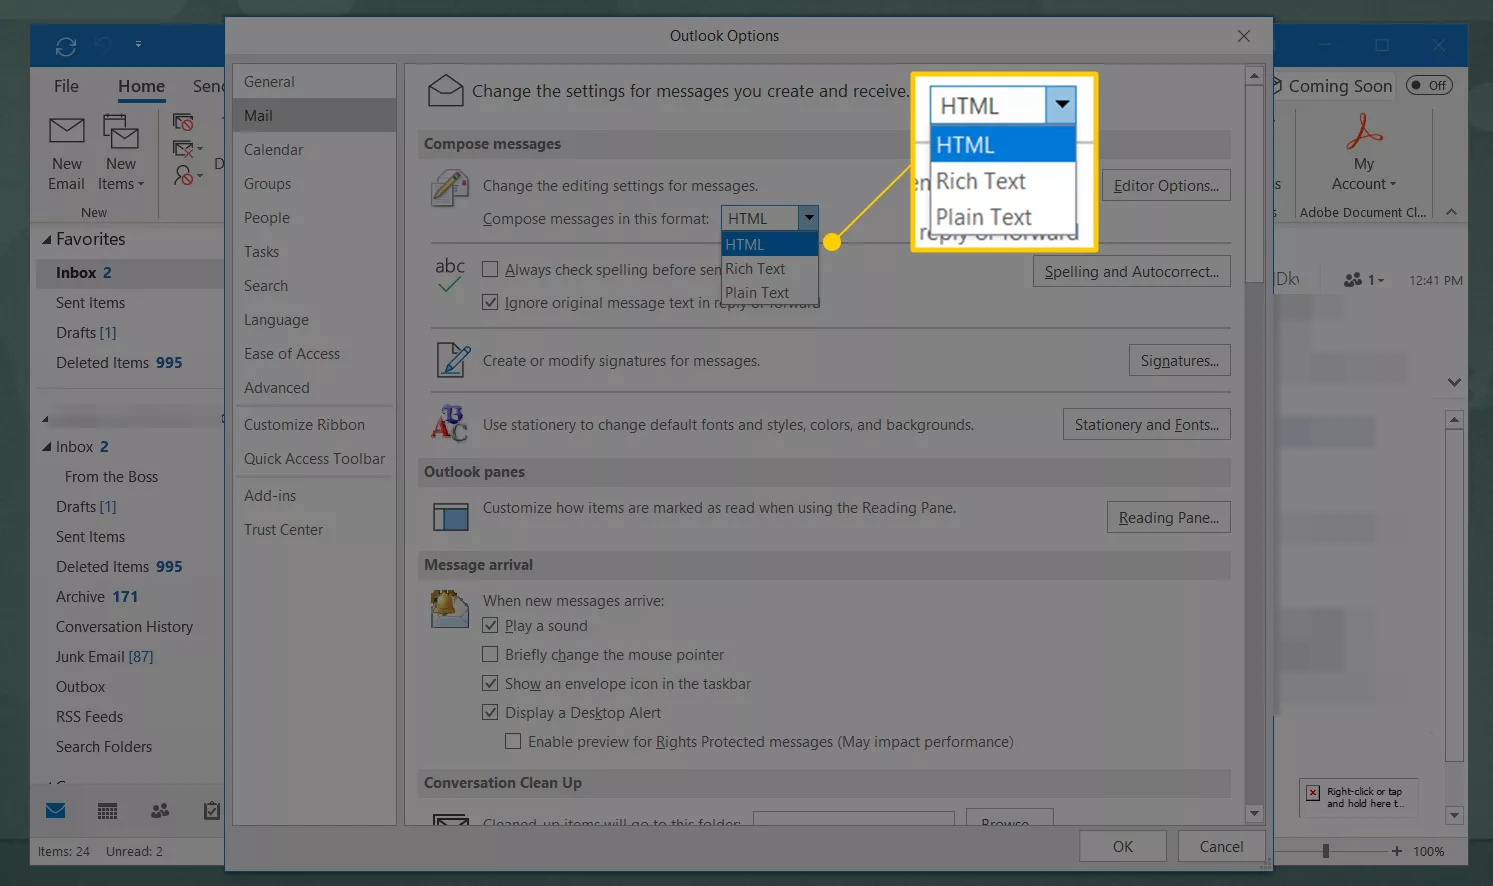Image resolution: width=1493 pixels, height=886 pixels.
Task: Open the People icon in the bottom navigation
Action: (x=160, y=810)
